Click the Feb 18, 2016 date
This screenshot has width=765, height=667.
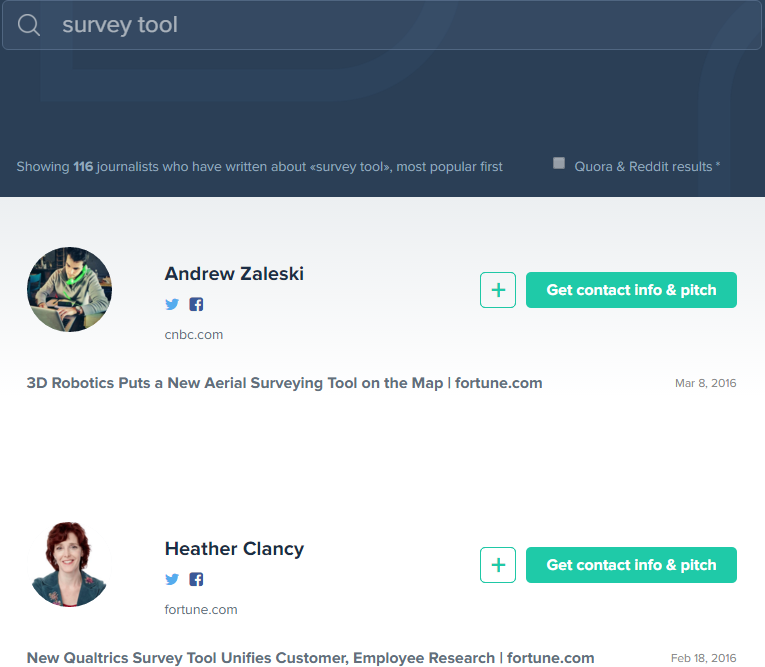pyautogui.click(x=704, y=658)
